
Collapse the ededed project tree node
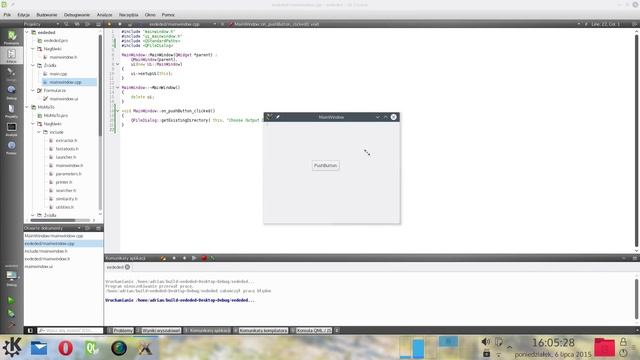[27, 32]
